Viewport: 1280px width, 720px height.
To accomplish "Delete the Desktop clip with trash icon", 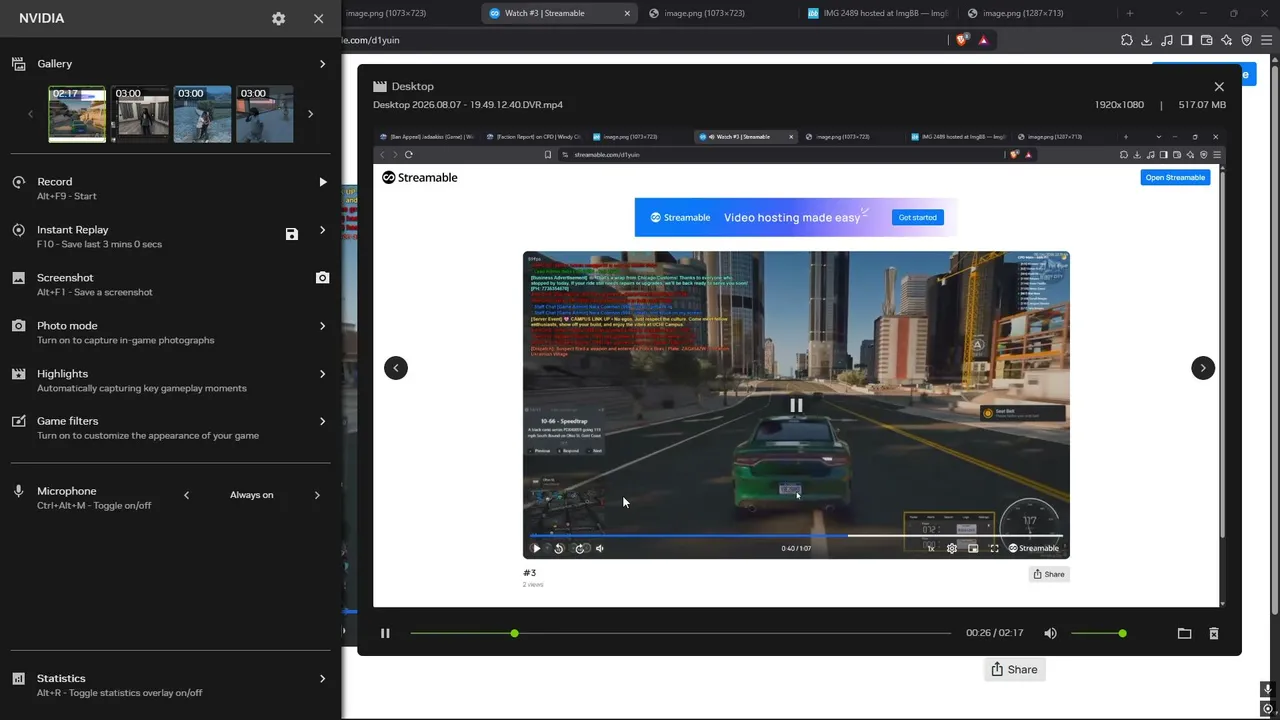I will (1214, 633).
